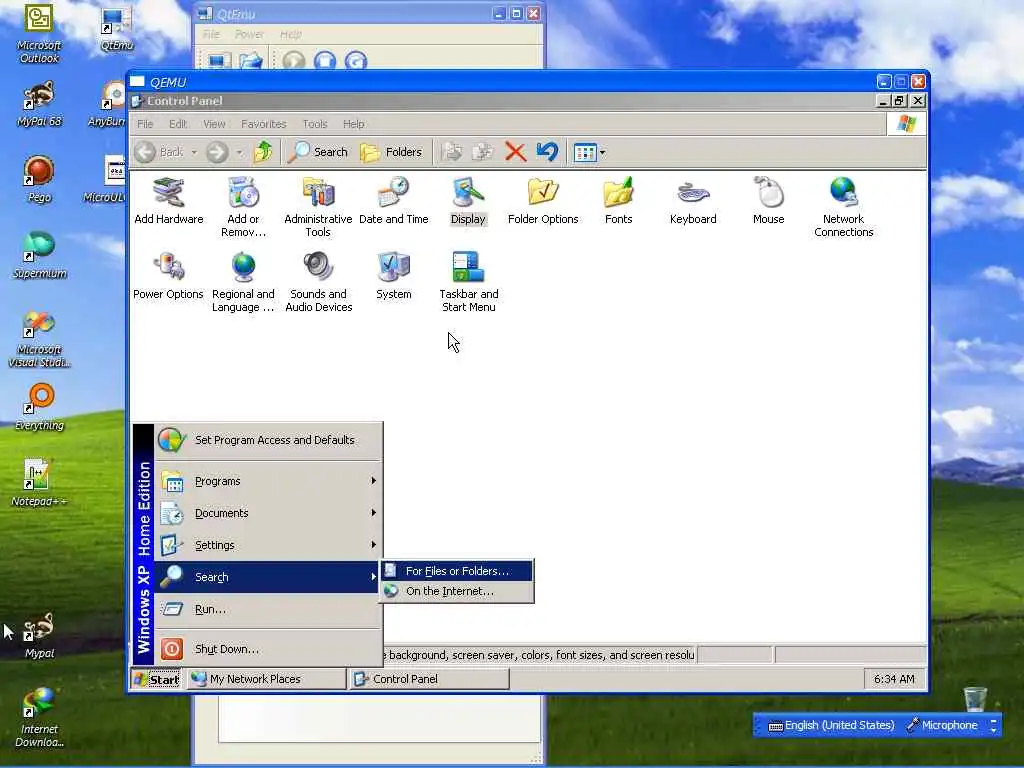1024x768 pixels.
Task: Open the Tools menu
Action: (x=315, y=124)
